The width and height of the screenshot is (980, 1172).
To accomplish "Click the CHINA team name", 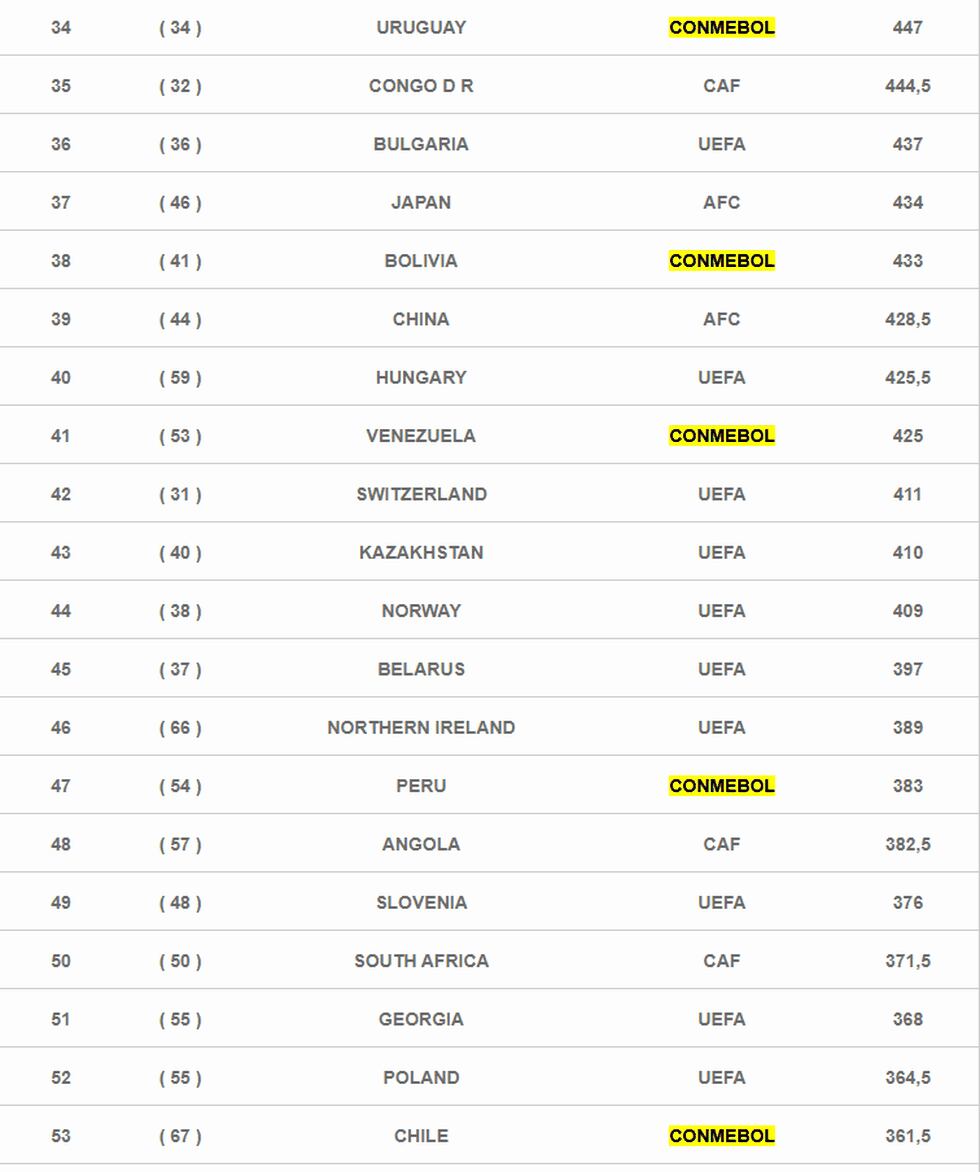I will tap(421, 319).
